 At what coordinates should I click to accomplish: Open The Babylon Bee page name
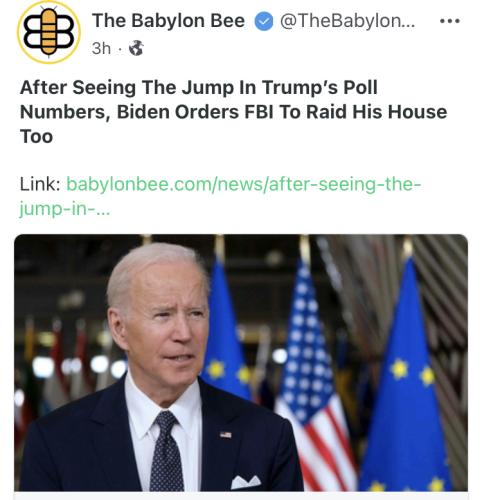tap(168, 21)
